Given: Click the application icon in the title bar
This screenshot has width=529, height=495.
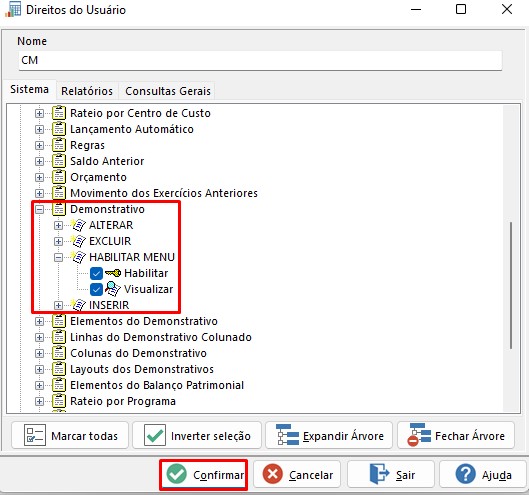Looking at the screenshot, I should (x=12, y=9).
